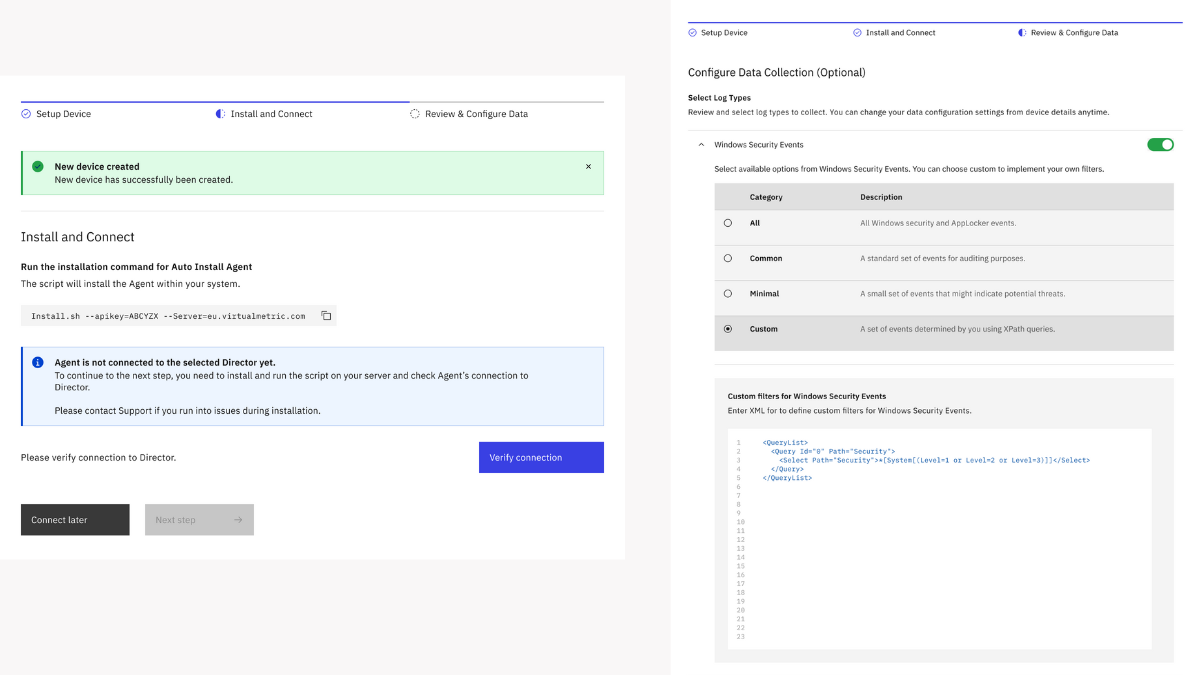Go to Install and Connect step, right panel
This screenshot has height=675, width=1200.
[x=900, y=33]
